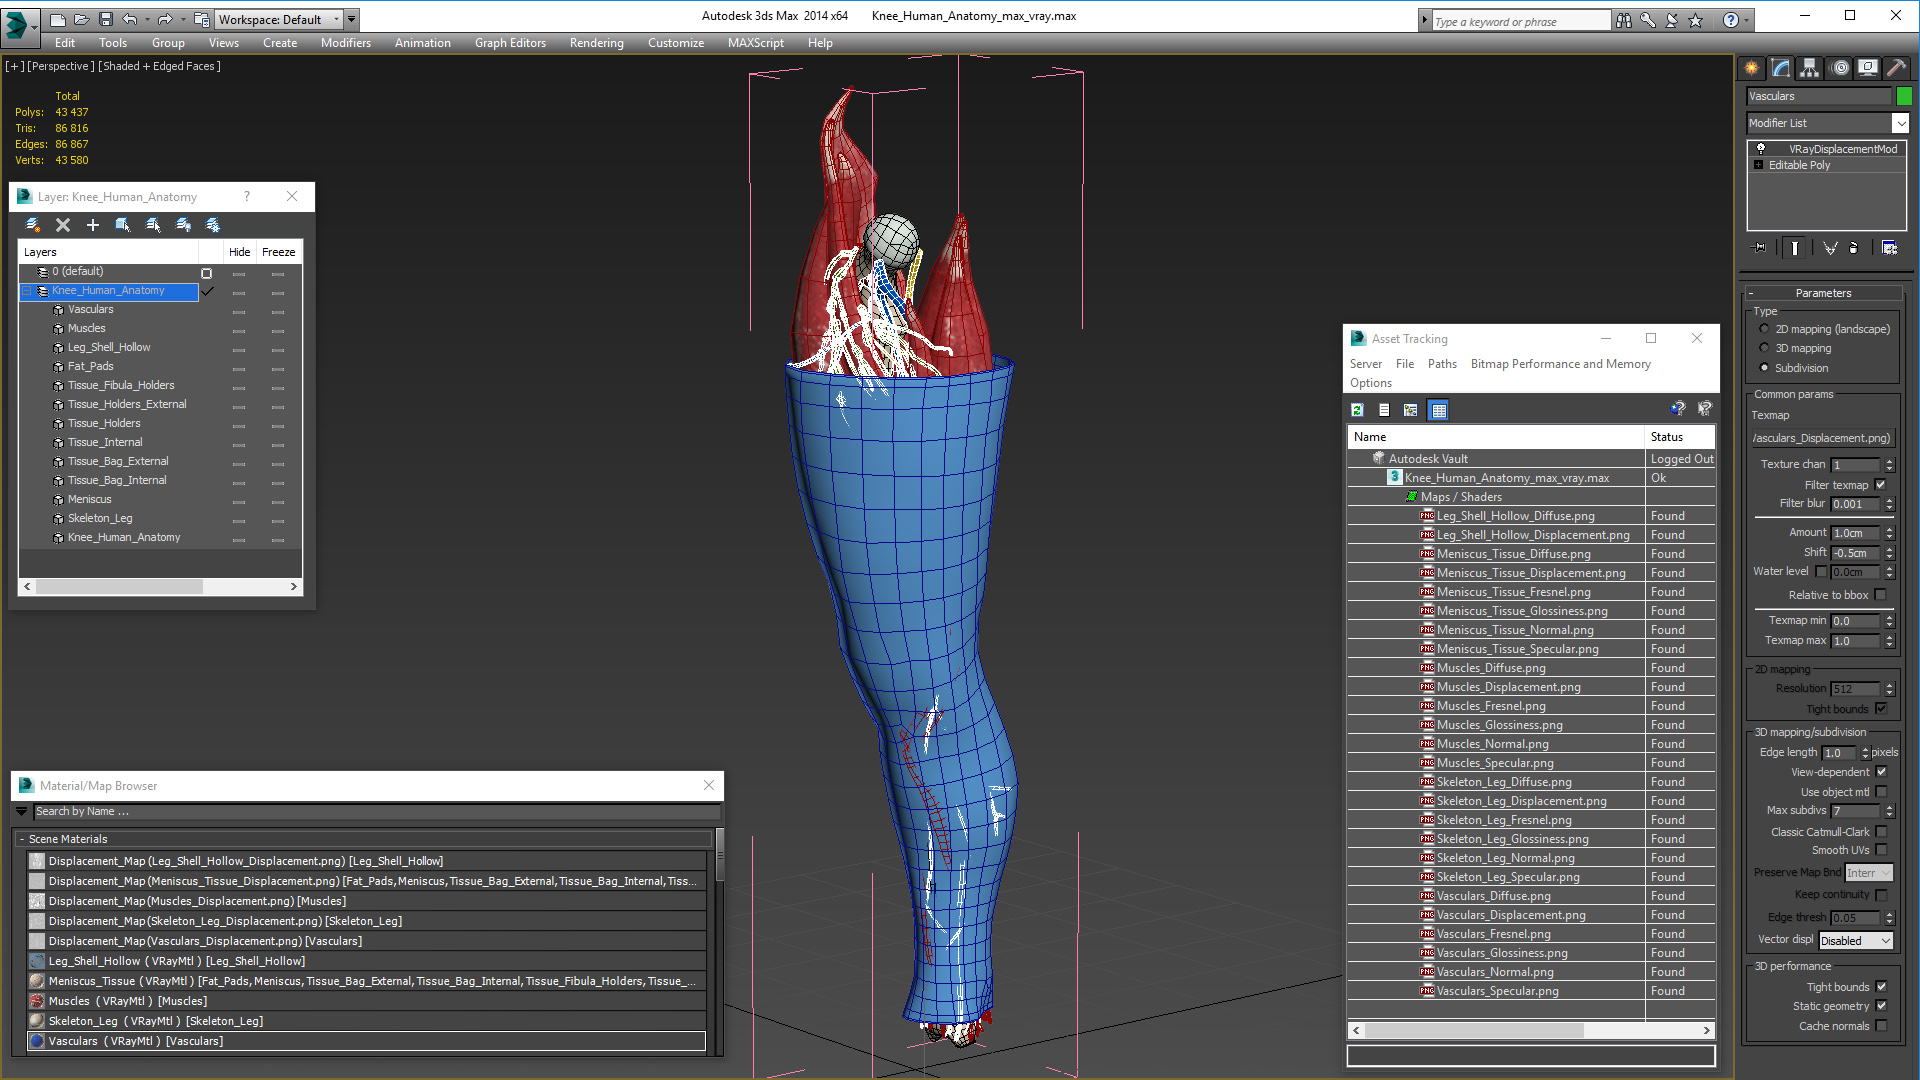Click Refresh icon in Asset Tracking toolbar

1357,410
